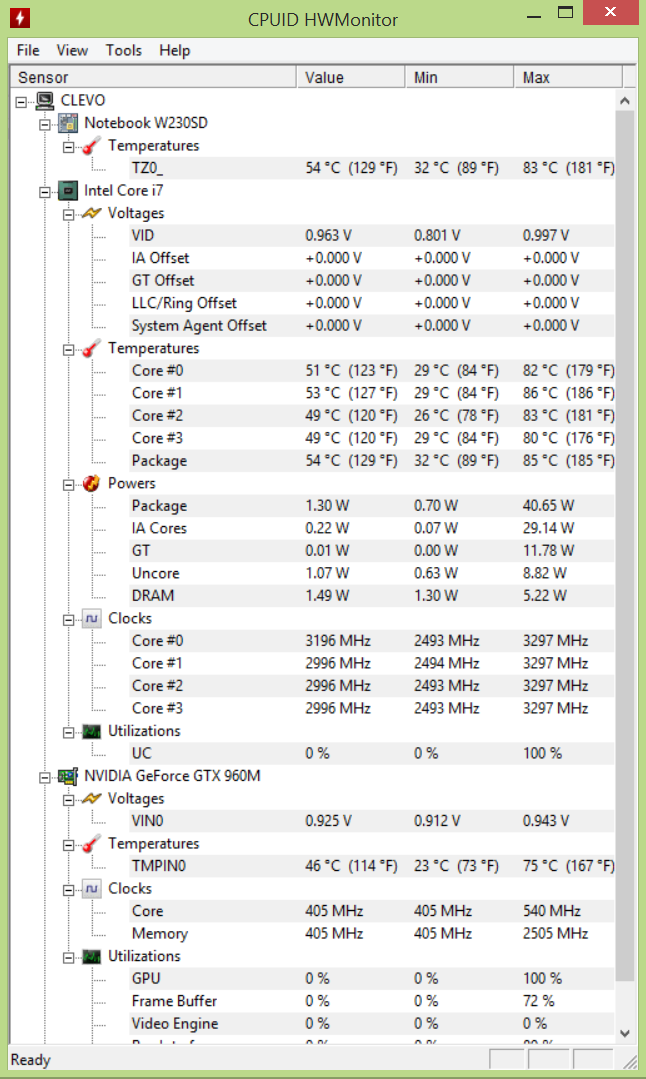Select the Frame Buffer utilization row
The height and width of the screenshot is (1079, 646).
372,1001
